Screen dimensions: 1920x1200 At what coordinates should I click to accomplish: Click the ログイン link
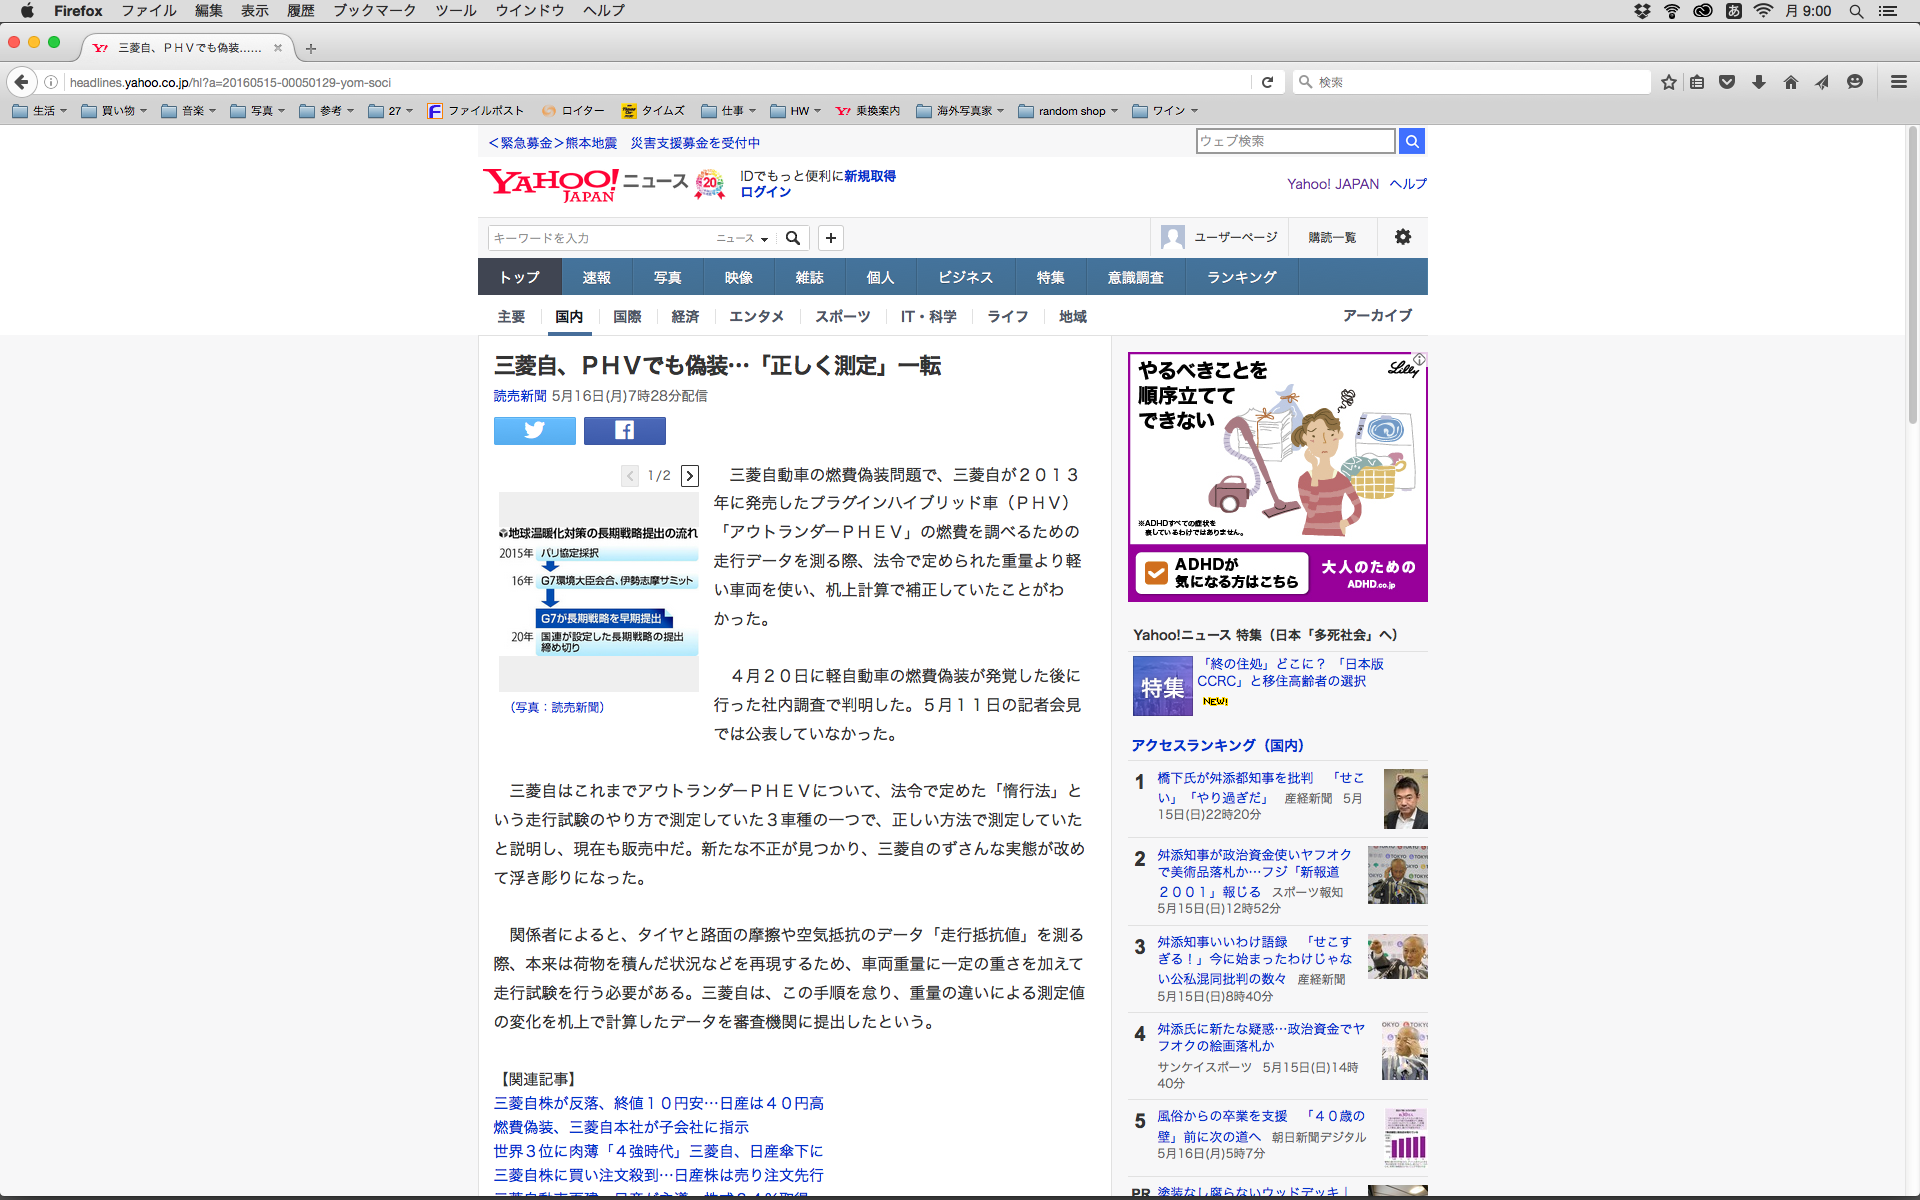click(x=765, y=192)
